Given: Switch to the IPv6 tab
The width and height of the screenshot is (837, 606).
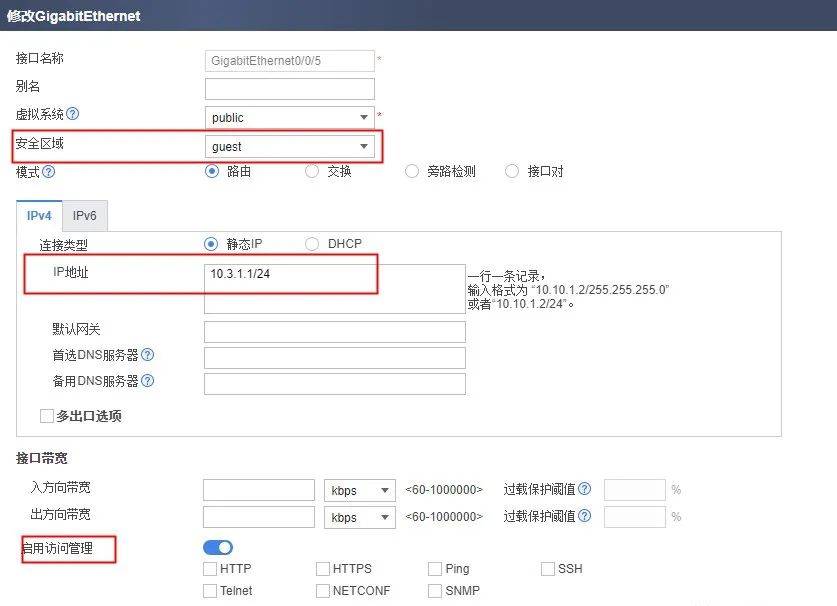Looking at the screenshot, I should pos(84,216).
